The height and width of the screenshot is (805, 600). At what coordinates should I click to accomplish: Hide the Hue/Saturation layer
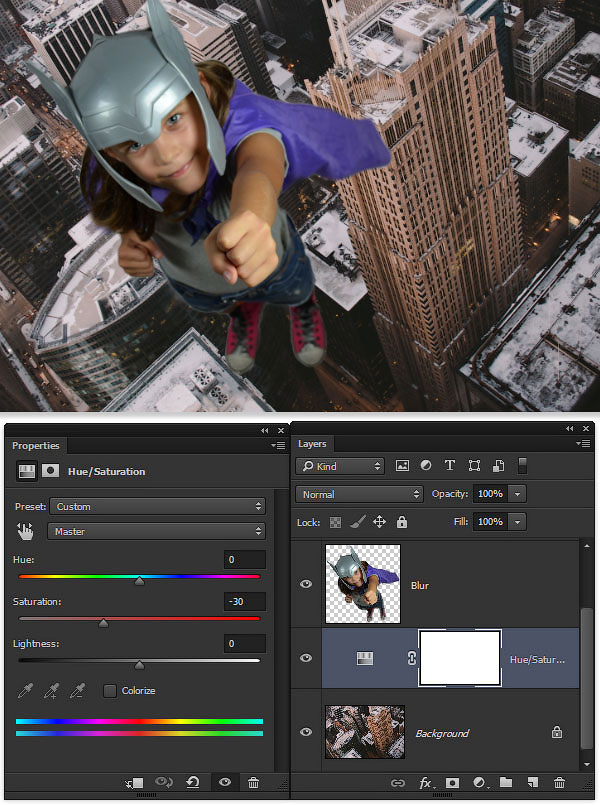click(306, 658)
